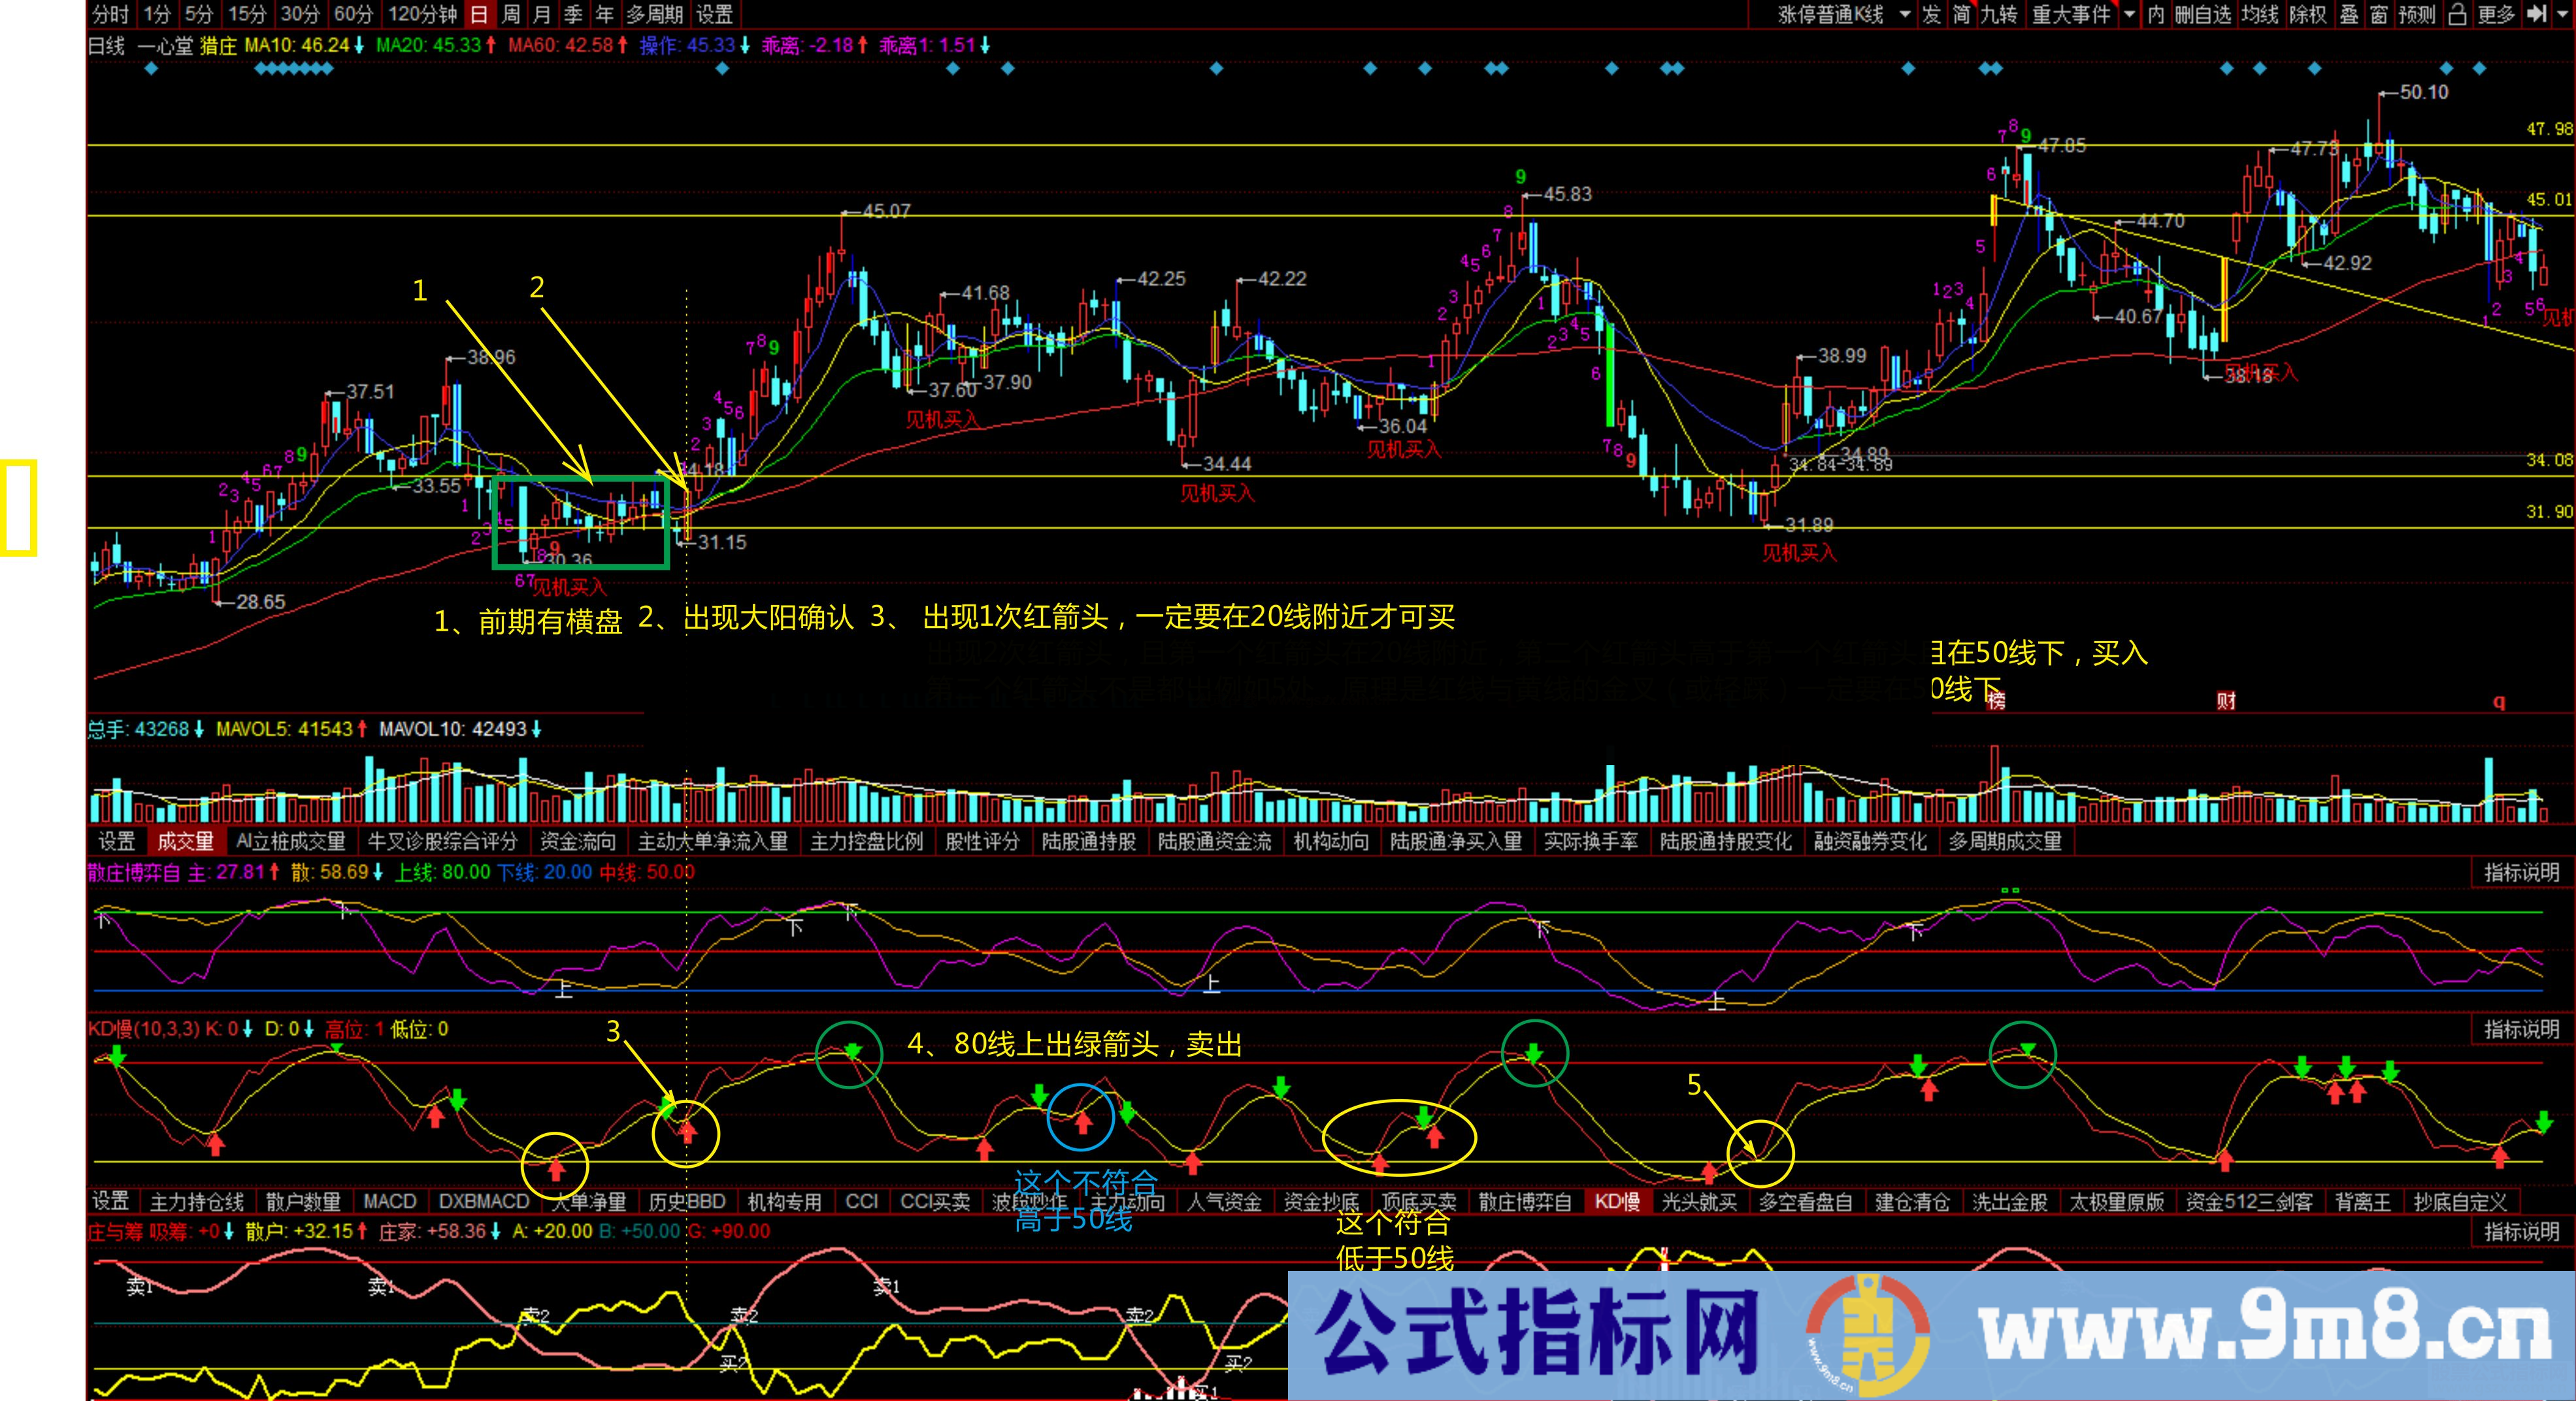Image resolution: width=2576 pixels, height=1401 pixels.
Task: Toggle 除权 ex-rights adjustment
Action: coord(2308,14)
